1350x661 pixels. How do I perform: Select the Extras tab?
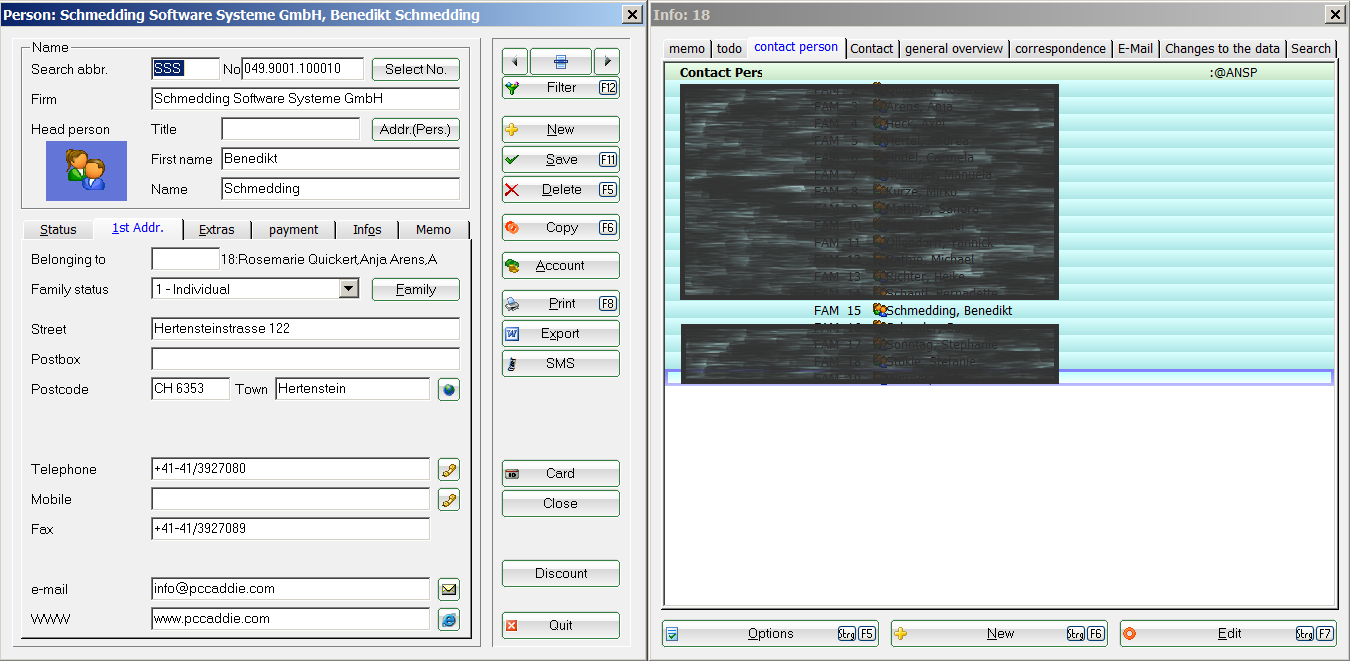[216, 230]
